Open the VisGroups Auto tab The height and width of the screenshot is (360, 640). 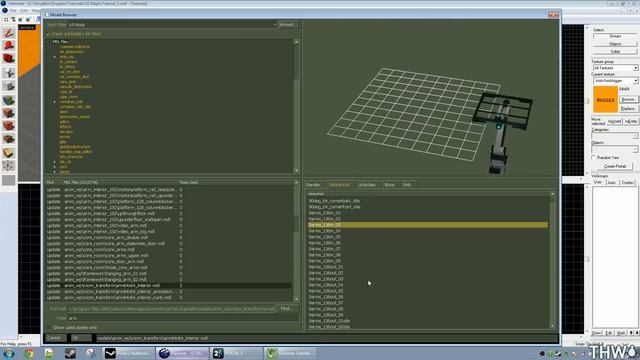[612, 182]
